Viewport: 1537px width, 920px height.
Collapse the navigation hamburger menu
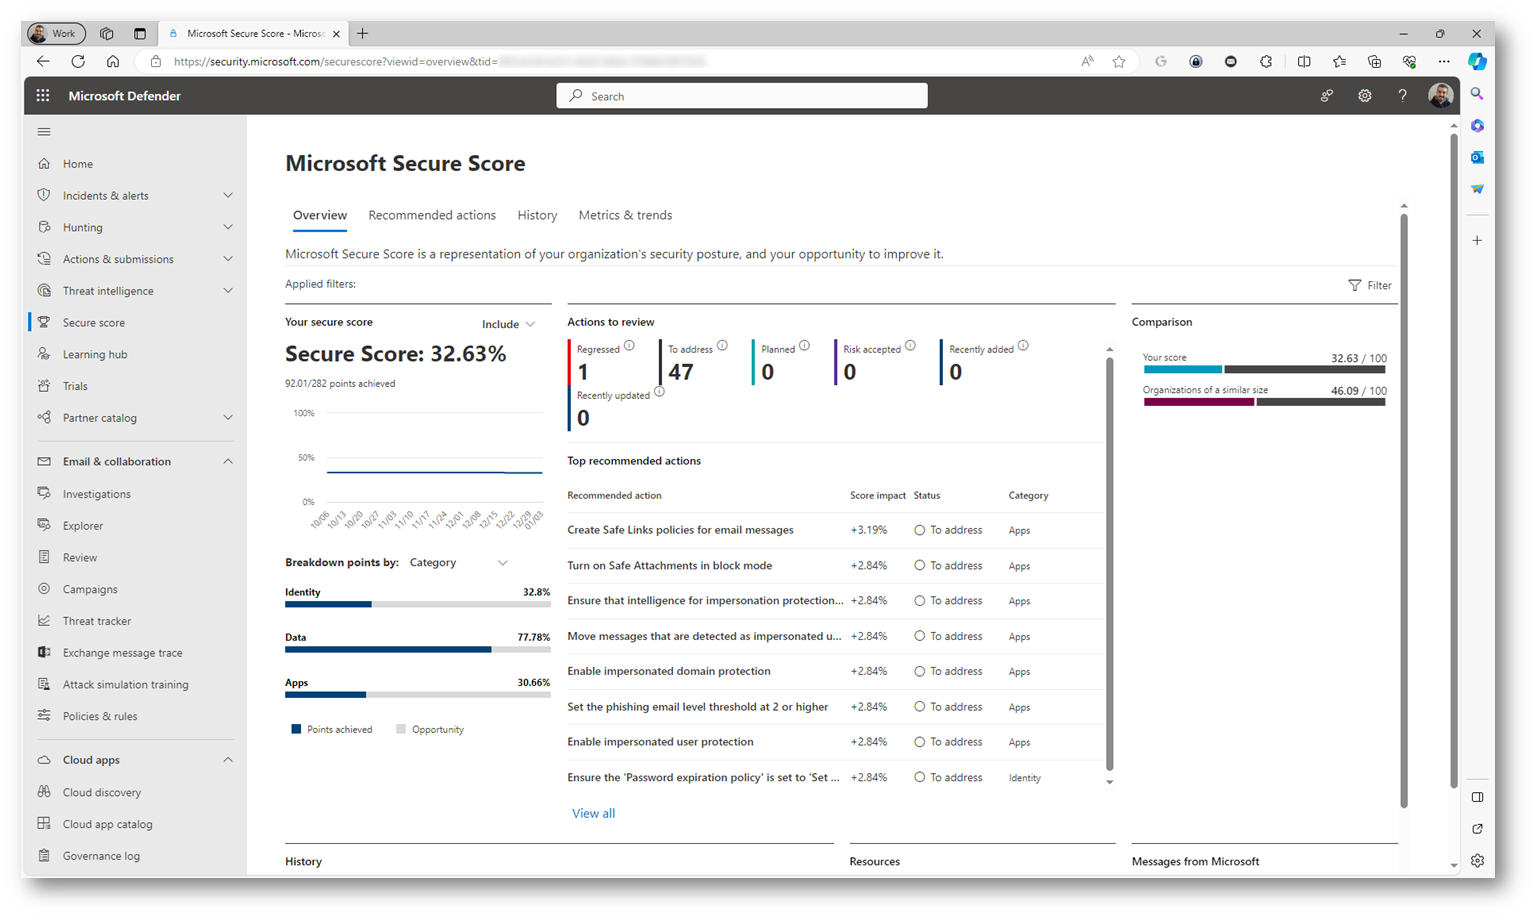coord(44,132)
